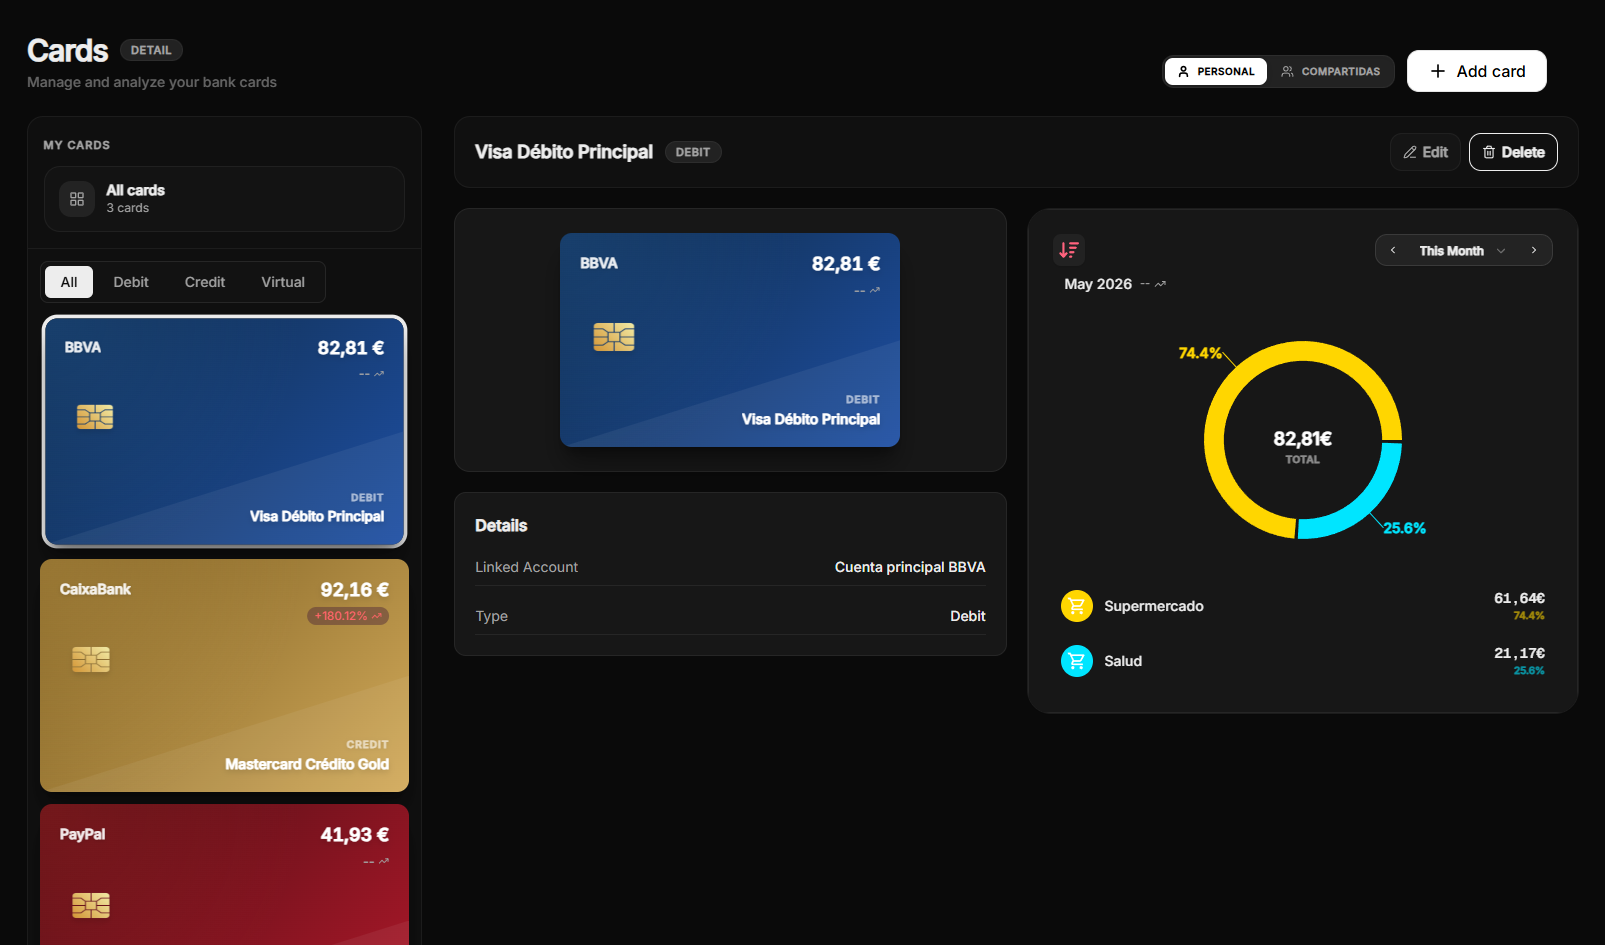
Task: Click the chip icon on the CaixaBank card
Action: (91, 659)
